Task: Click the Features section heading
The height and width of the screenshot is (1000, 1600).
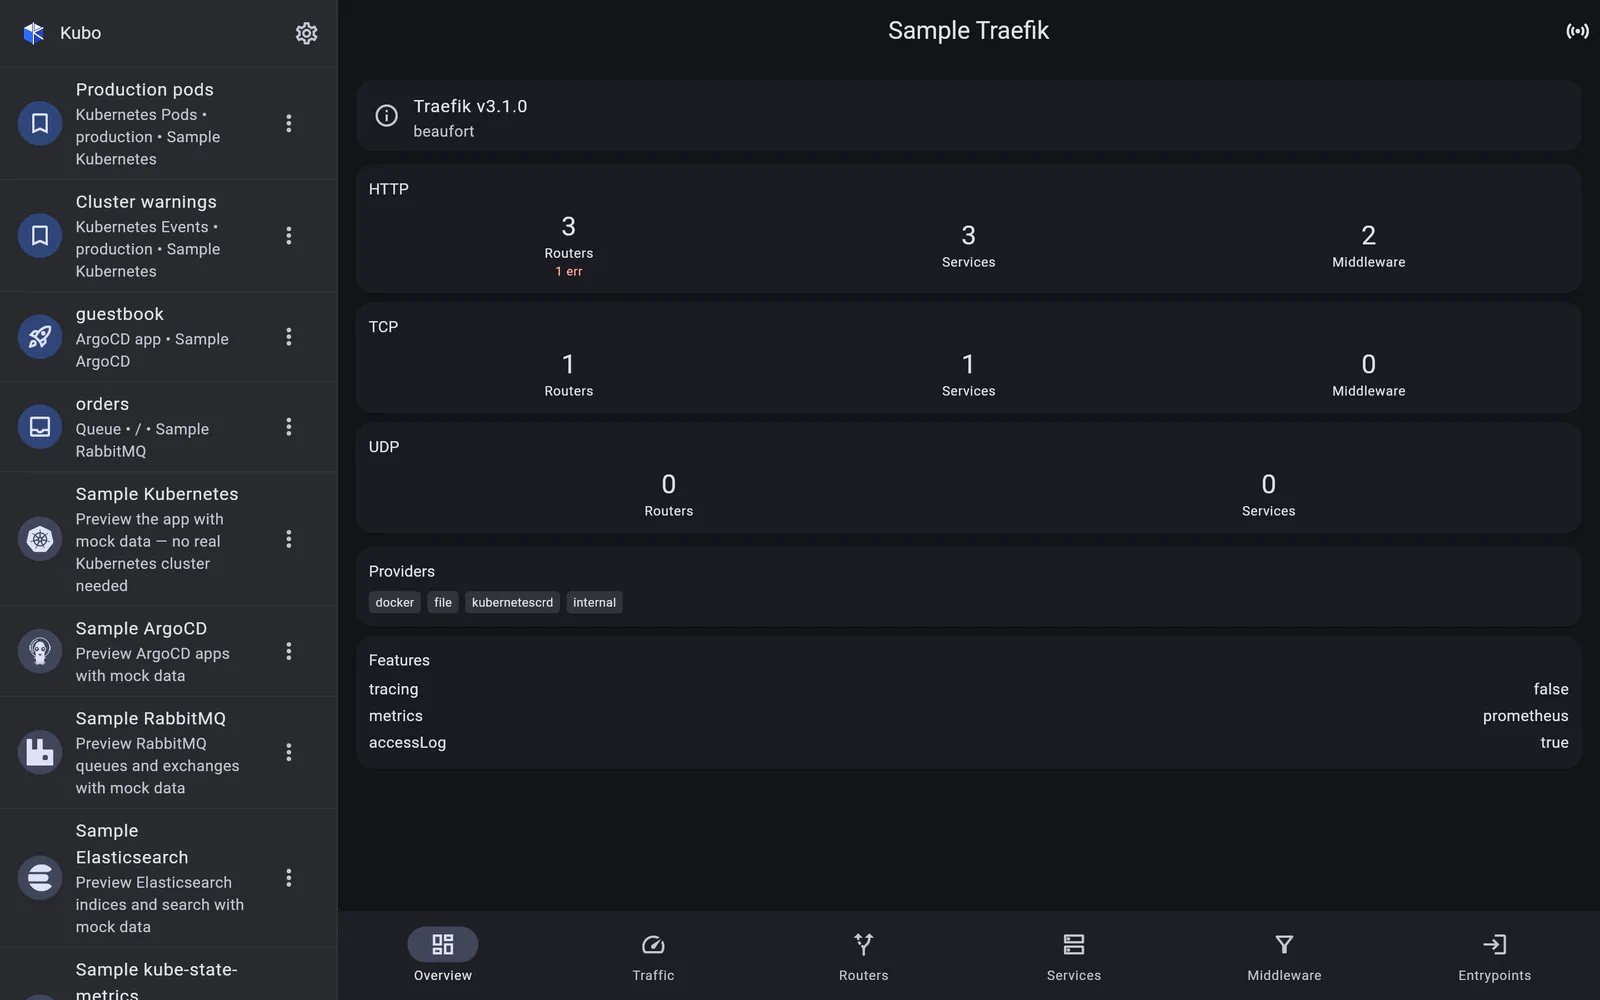Action: tap(399, 660)
